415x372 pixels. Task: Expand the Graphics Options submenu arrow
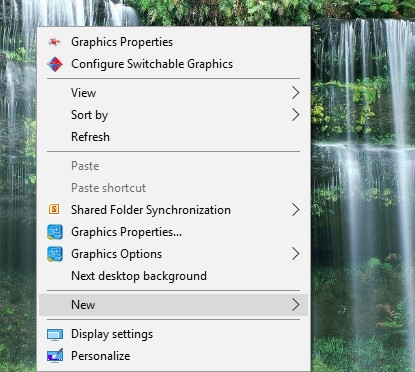(x=295, y=254)
